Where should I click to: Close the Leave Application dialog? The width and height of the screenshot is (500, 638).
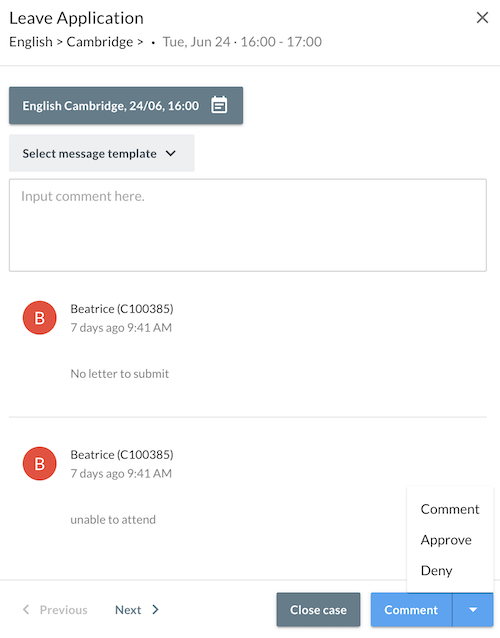pyautogui.click(x=482, y=17)
